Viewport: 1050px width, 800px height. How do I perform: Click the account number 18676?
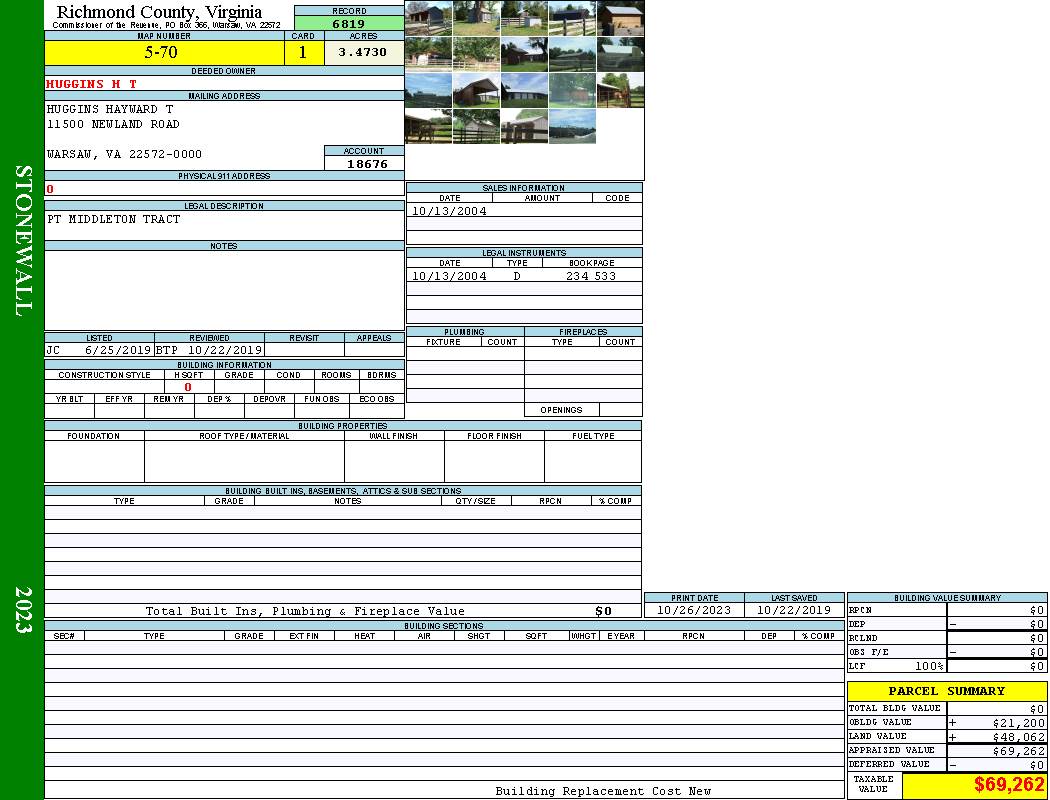pos(366,164)
